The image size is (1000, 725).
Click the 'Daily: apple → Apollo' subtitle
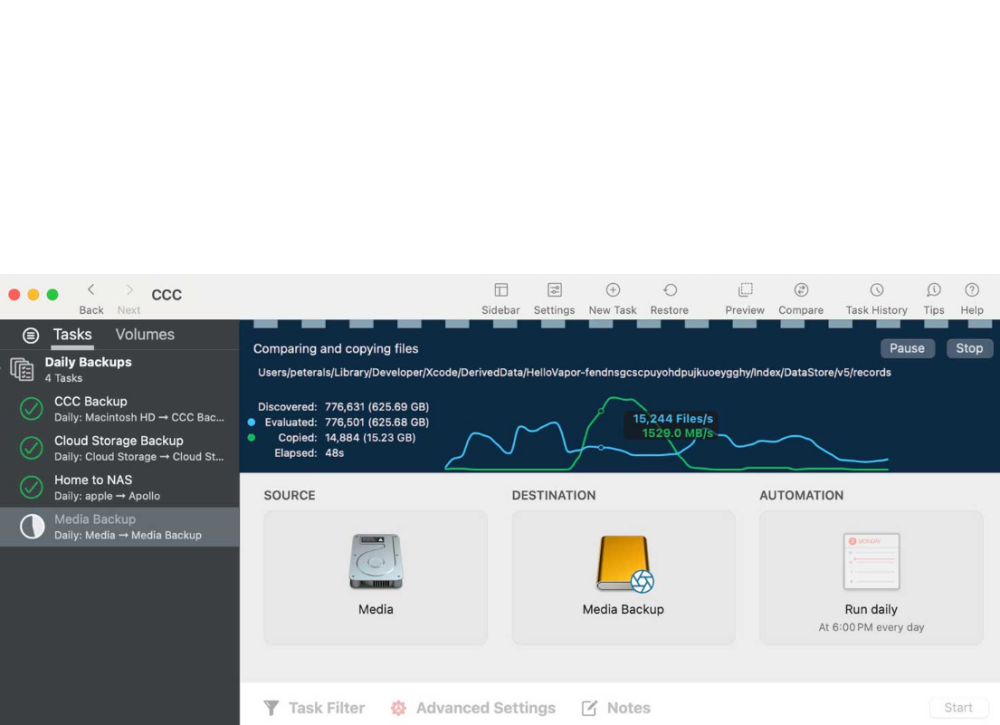[107, 496]
